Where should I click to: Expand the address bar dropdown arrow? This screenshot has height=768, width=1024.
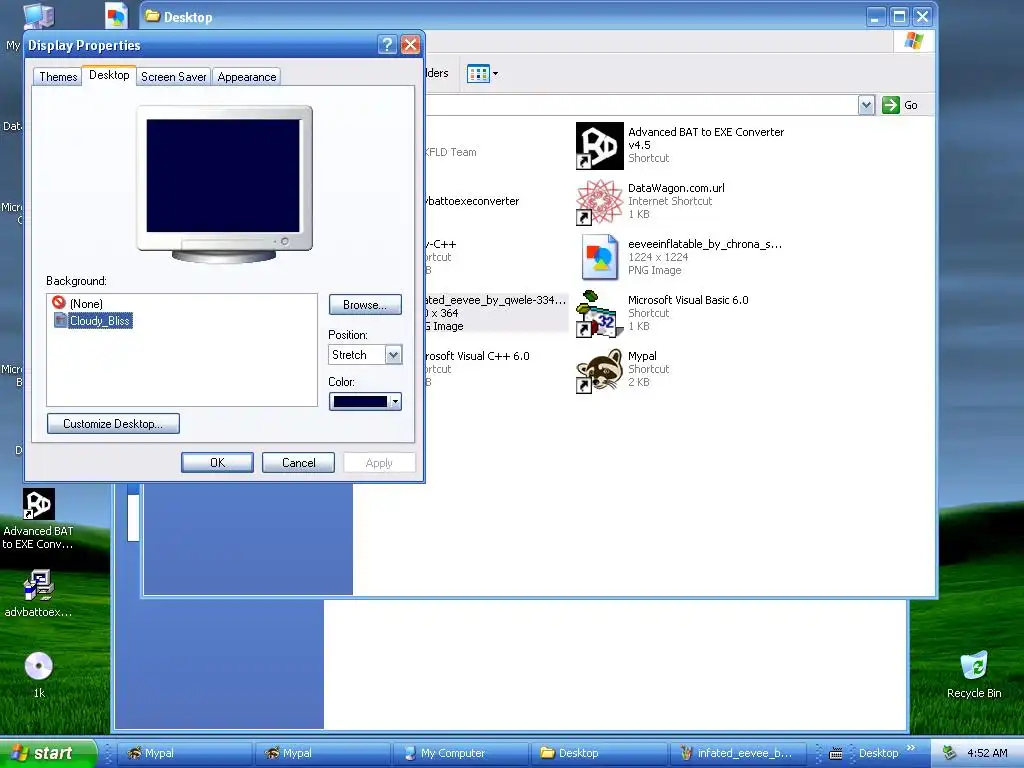coord(866,105)
